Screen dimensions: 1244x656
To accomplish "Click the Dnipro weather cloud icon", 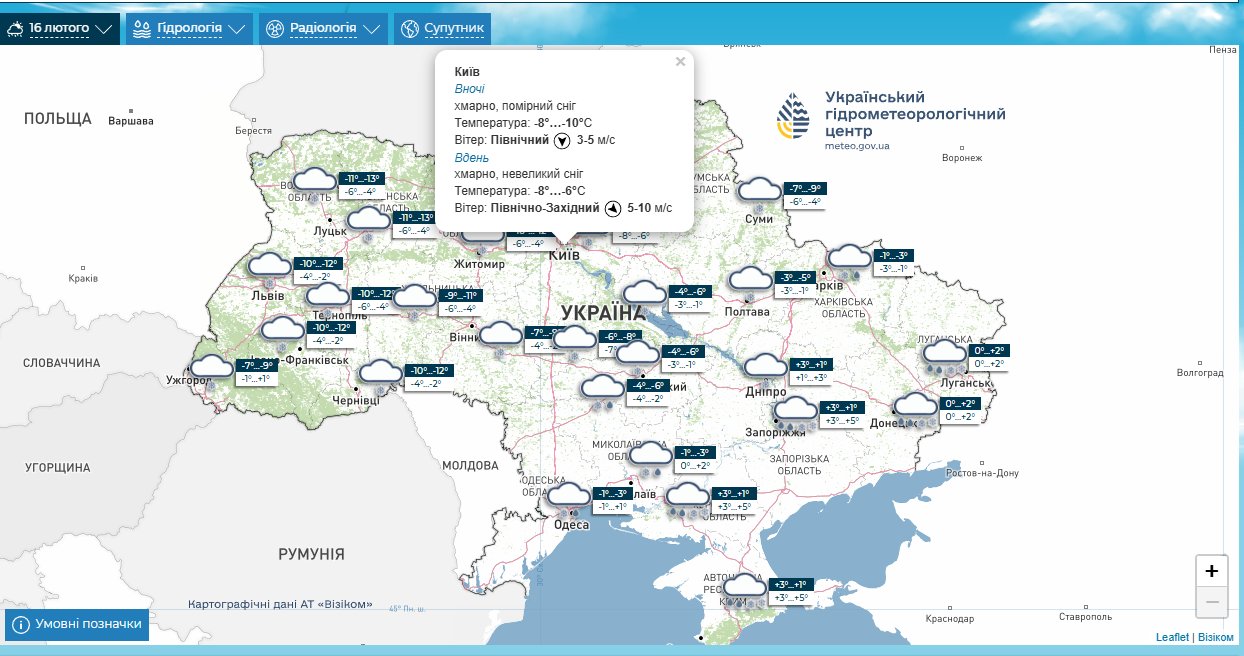I will point(765,369).
